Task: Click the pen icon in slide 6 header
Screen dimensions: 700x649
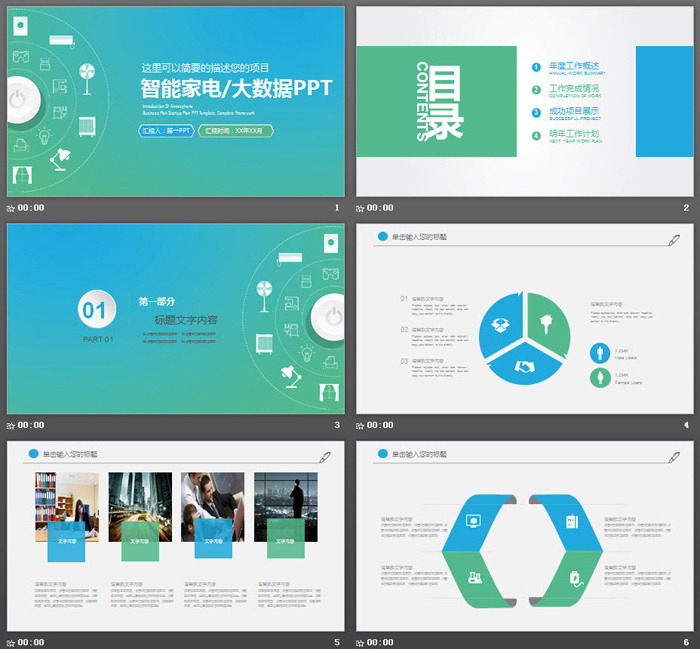Action: [x=674, y=457]
